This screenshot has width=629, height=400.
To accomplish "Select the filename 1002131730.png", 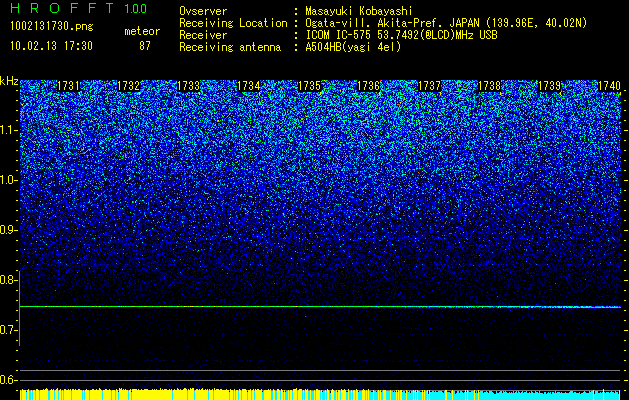I will (x=52, y=26).
